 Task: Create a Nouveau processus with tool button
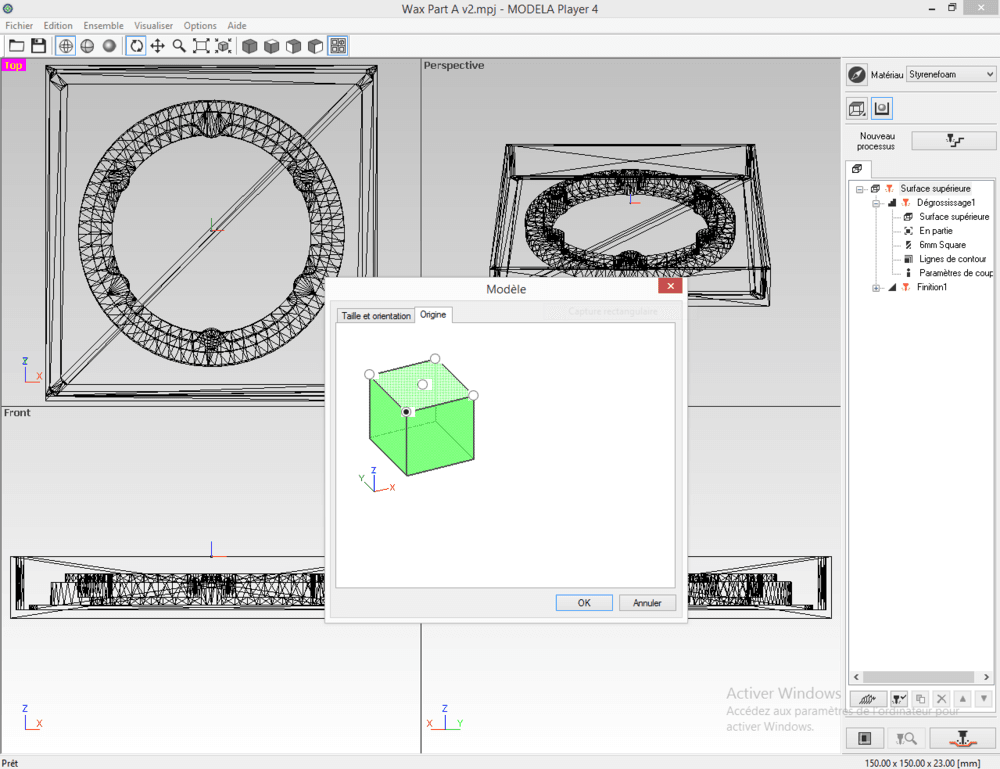[953, 140]
